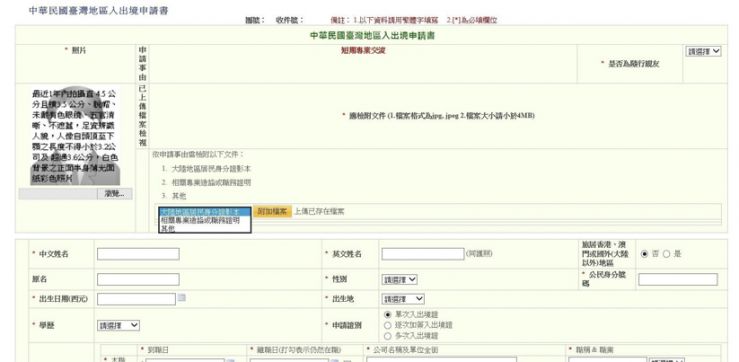
Task: Open the 是否為隨行親友 dropdown
Action: pos(703,51)
